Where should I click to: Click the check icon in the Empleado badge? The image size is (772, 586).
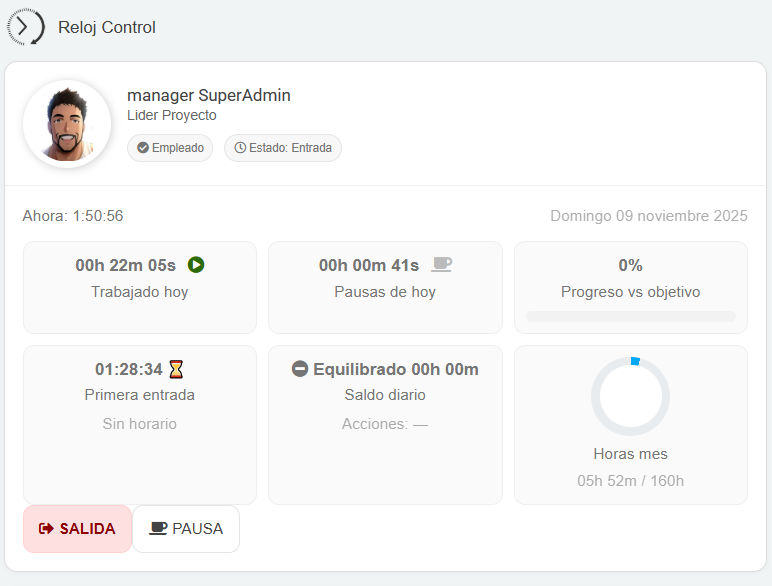click(x=143, y=148)
